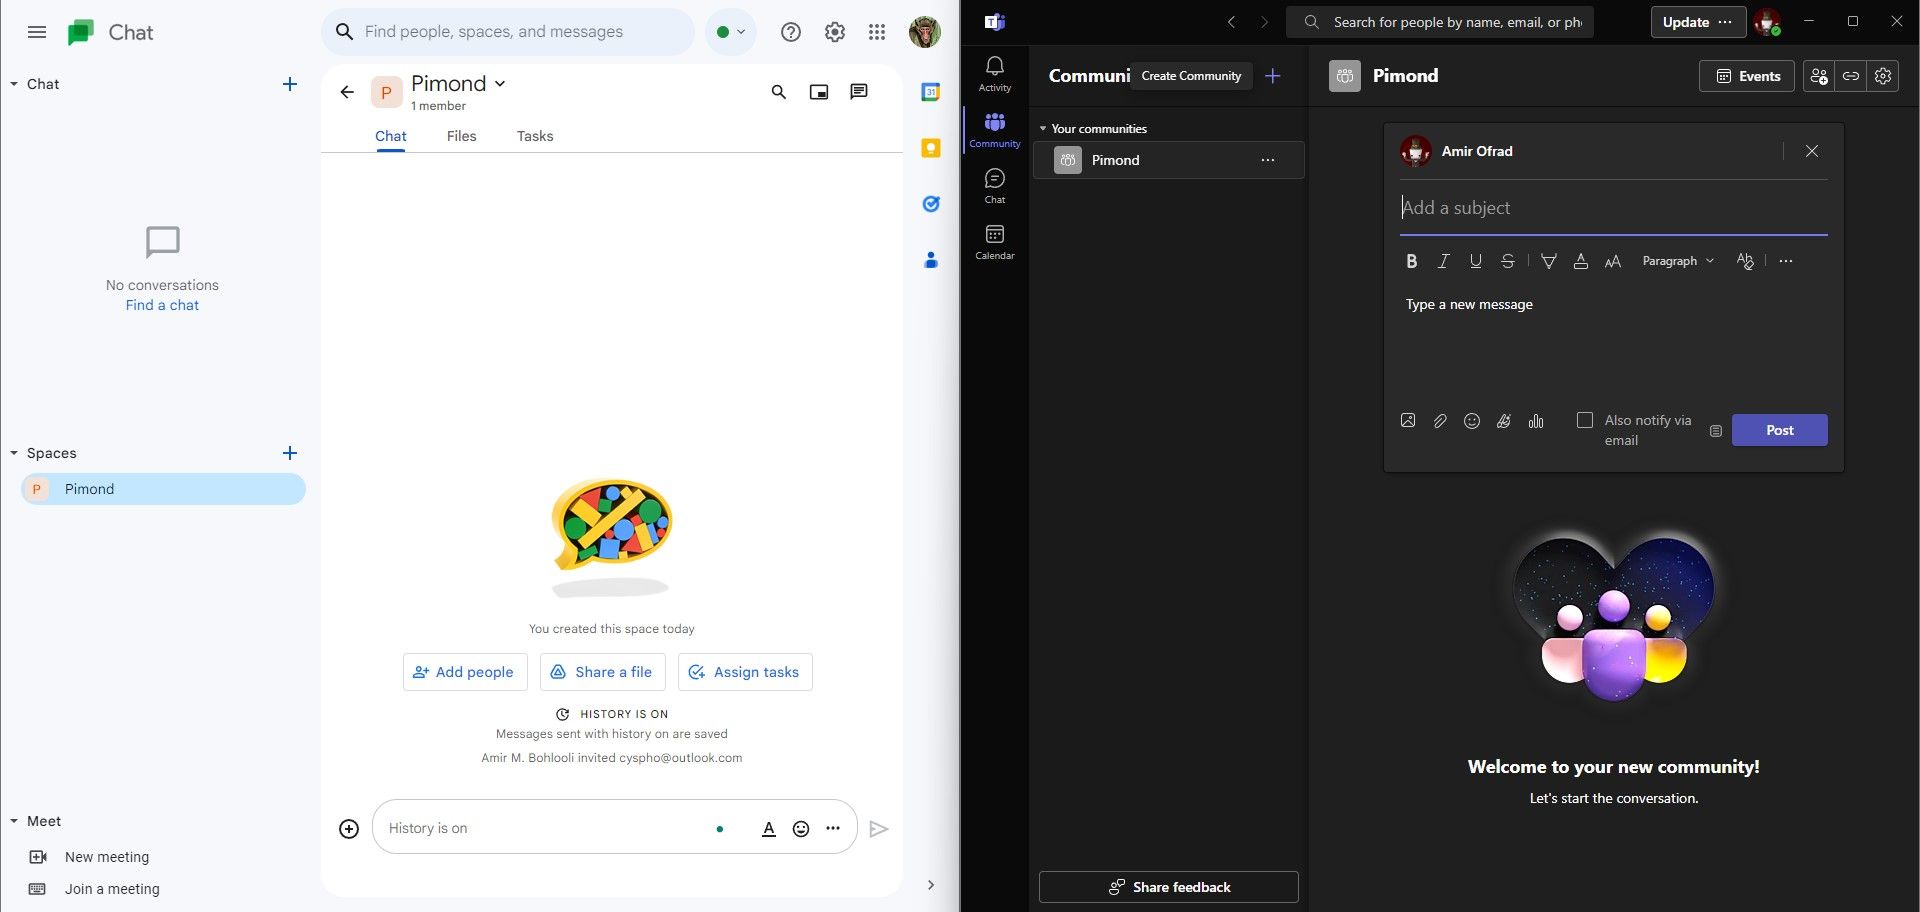Collapse the Your communities section
The width and height of the screenshot is (1920, 912).
1042,128
